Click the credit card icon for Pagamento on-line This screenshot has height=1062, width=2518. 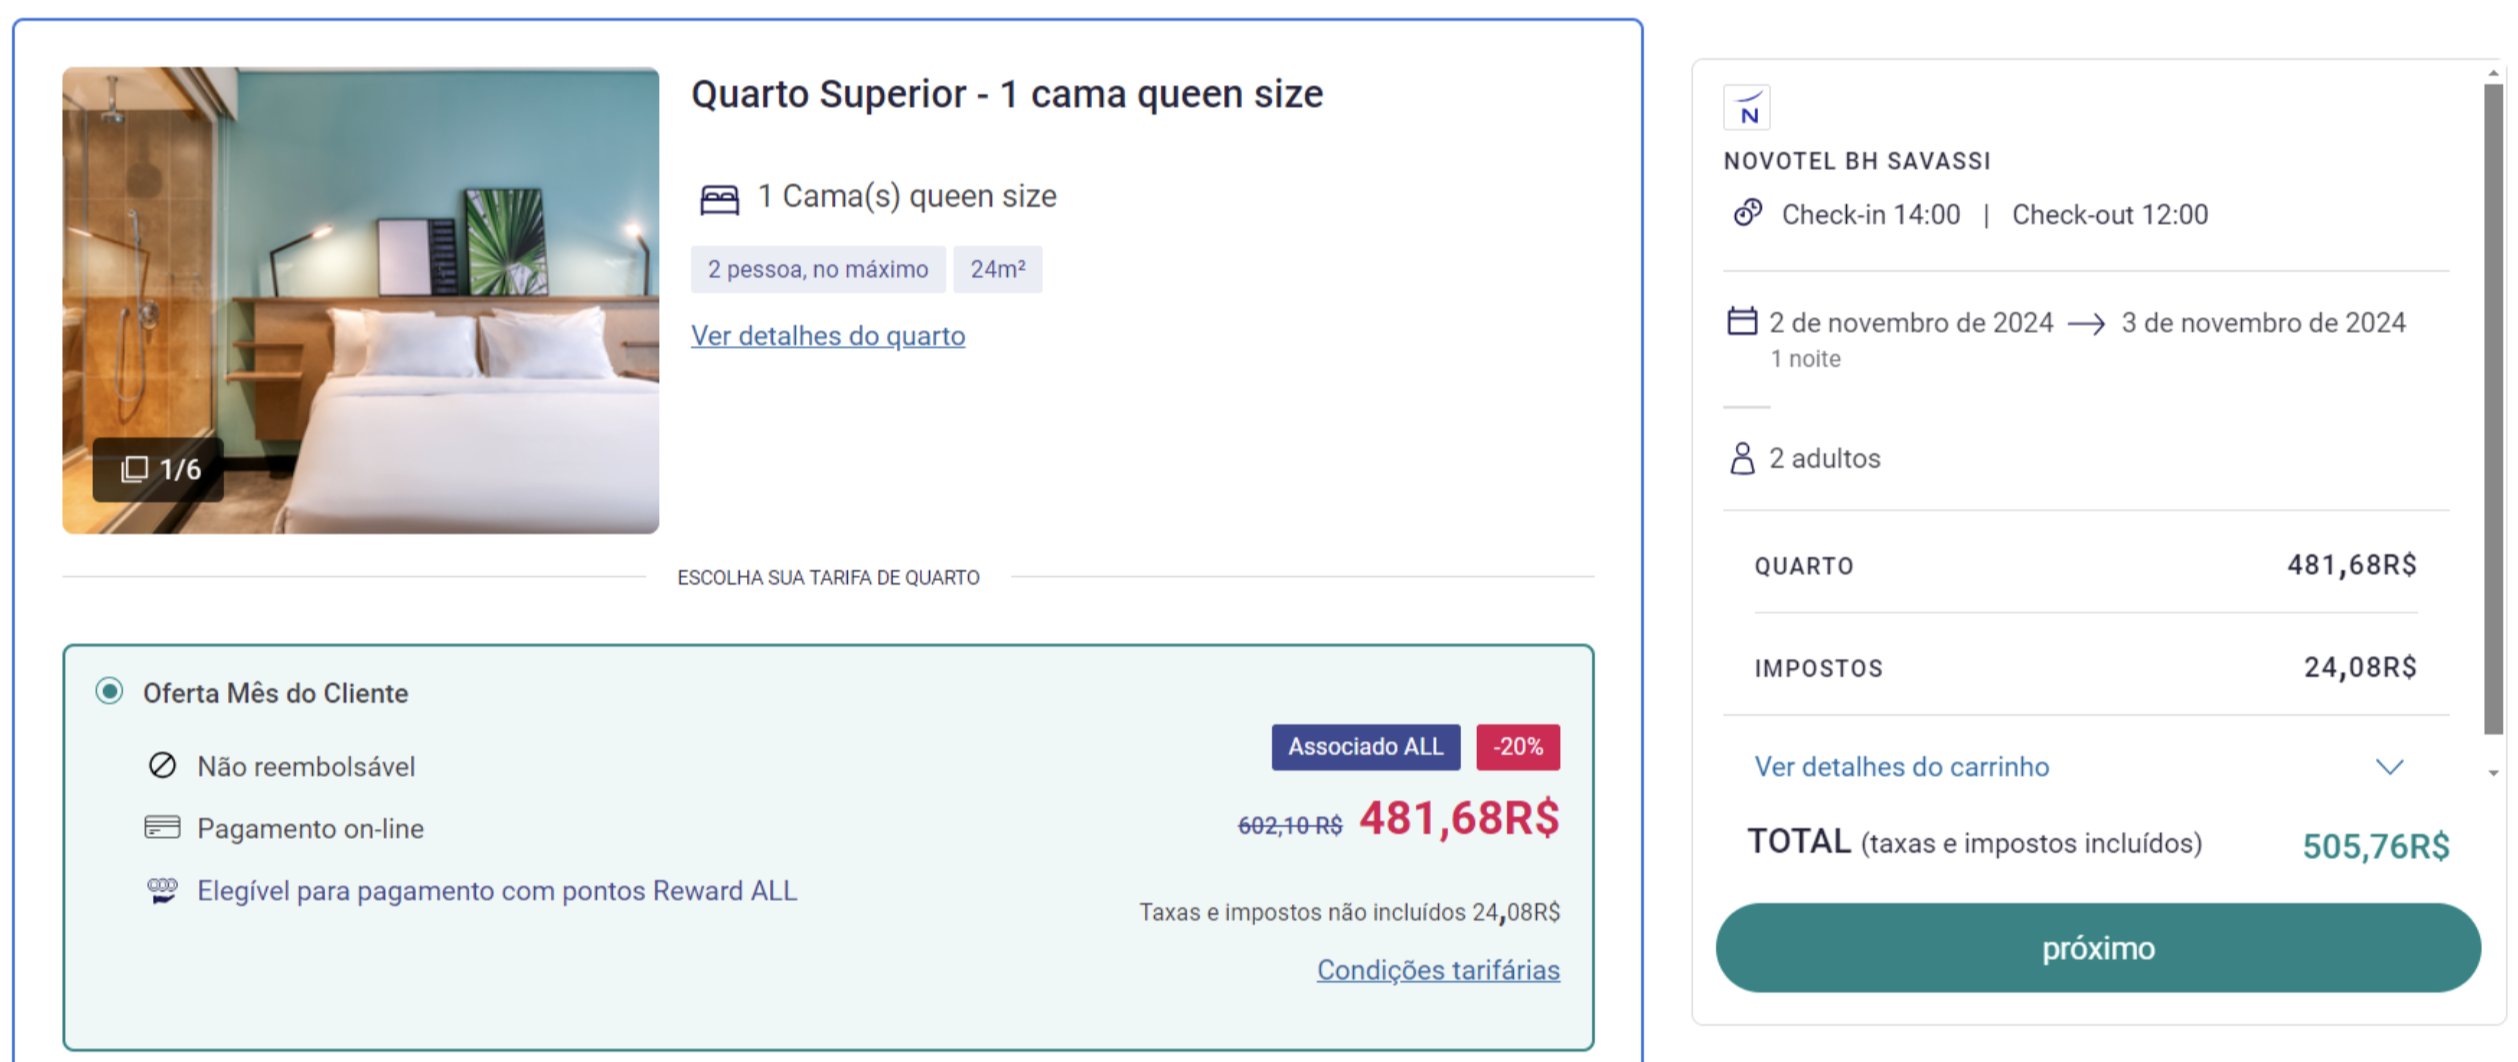pyautogui.click(x=162, y=827)
